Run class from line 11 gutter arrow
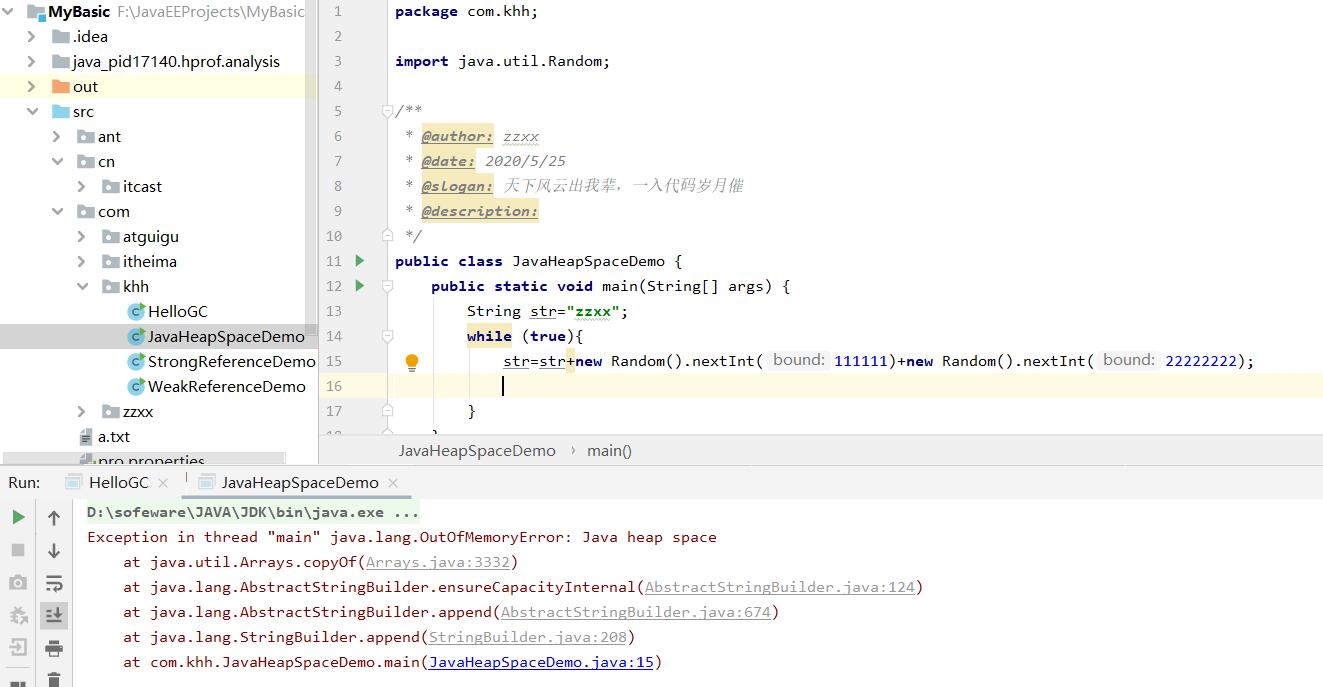The image size is (1323, 687). 360,261
